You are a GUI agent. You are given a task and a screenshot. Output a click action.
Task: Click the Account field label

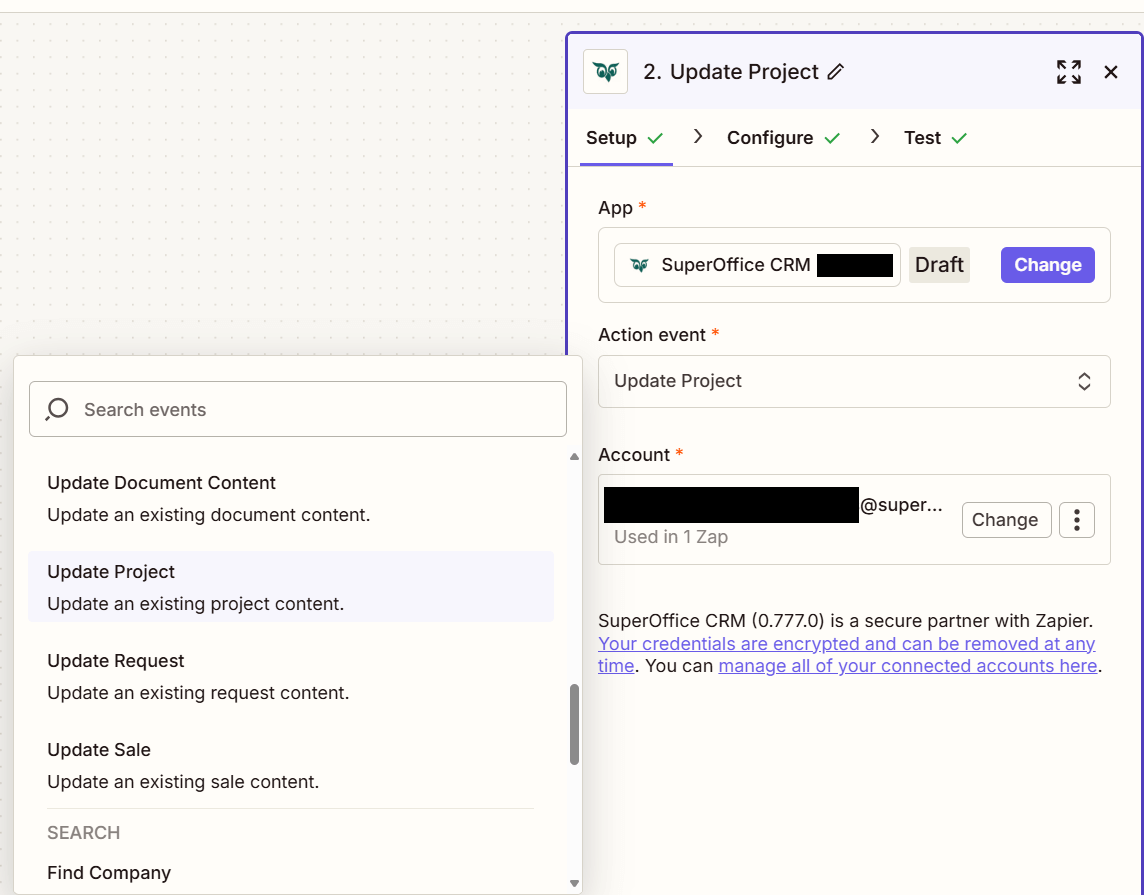coord(634,454)
